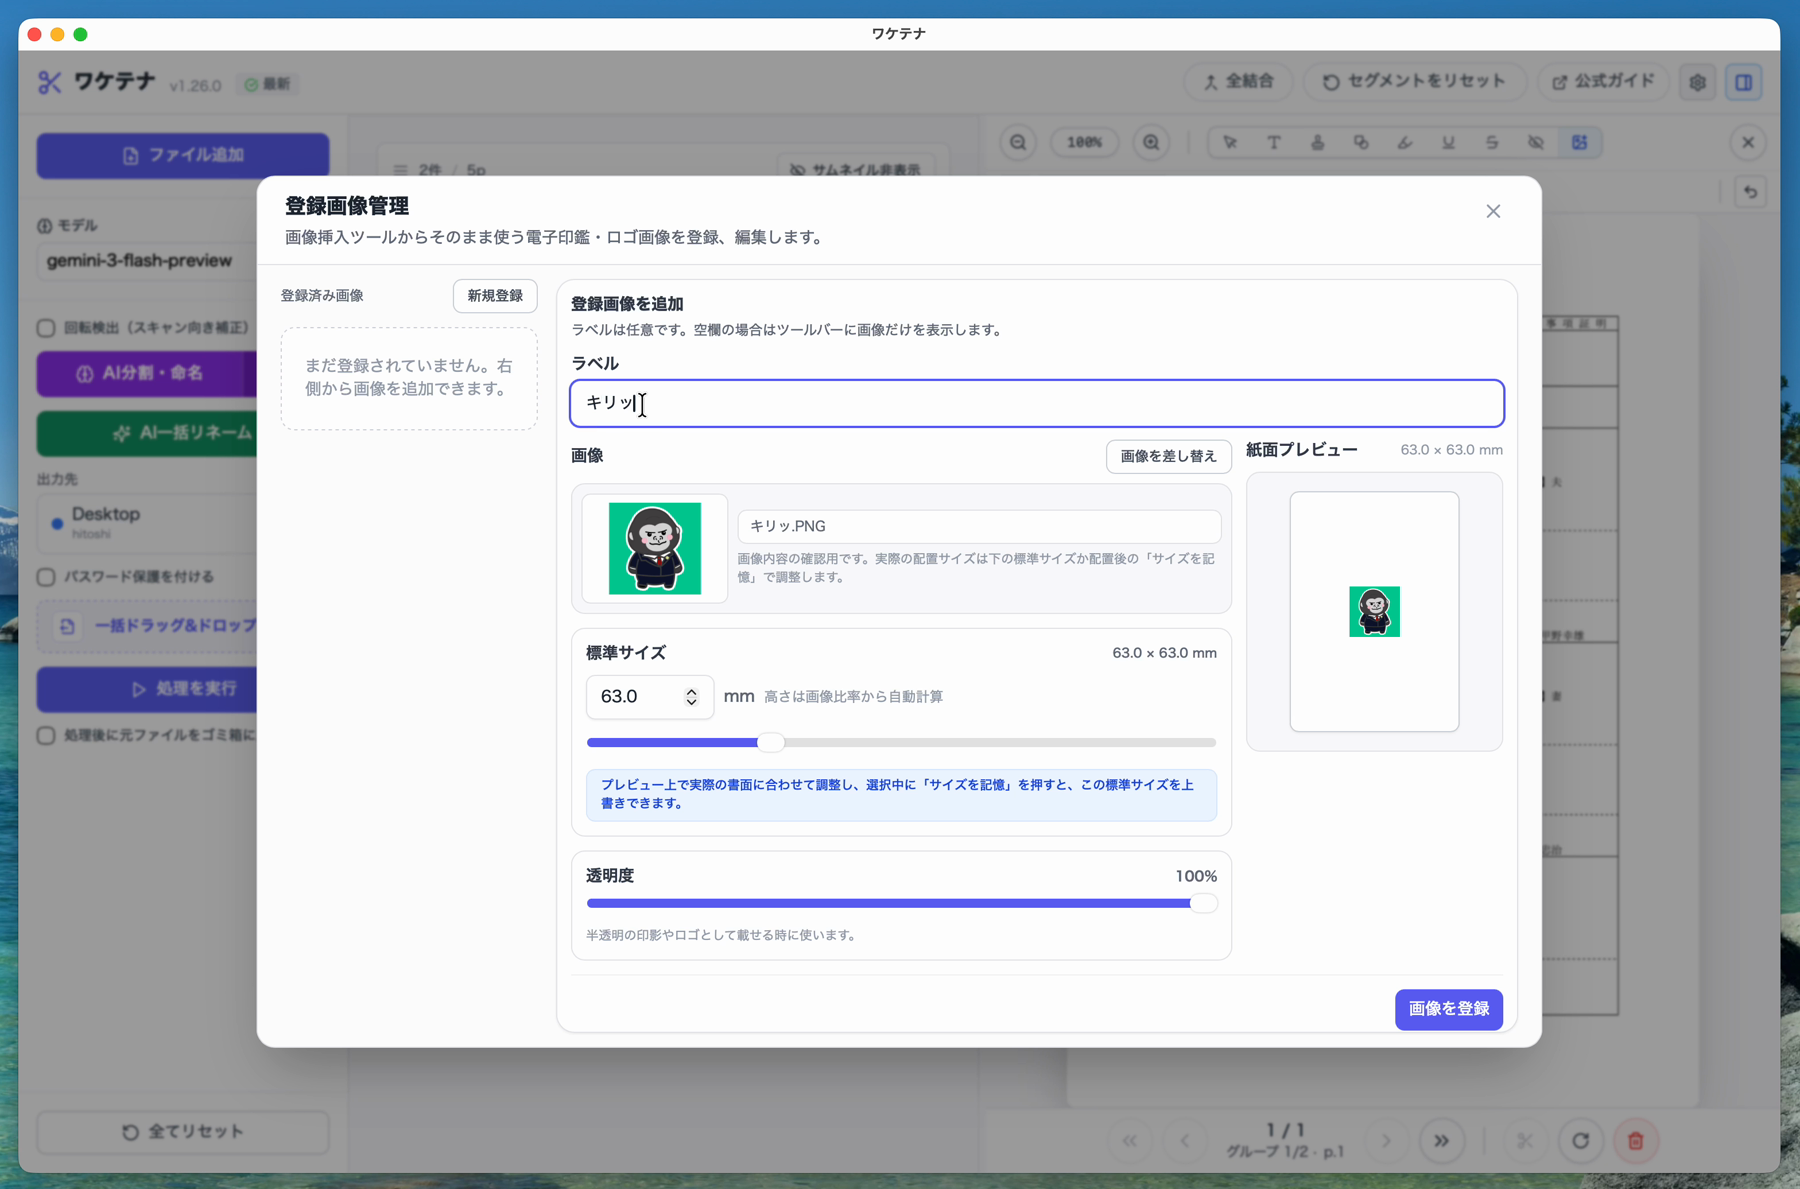Click セグメントをリセット button
This screenshot has width=1800, height=1189.
coord(1415,82)
